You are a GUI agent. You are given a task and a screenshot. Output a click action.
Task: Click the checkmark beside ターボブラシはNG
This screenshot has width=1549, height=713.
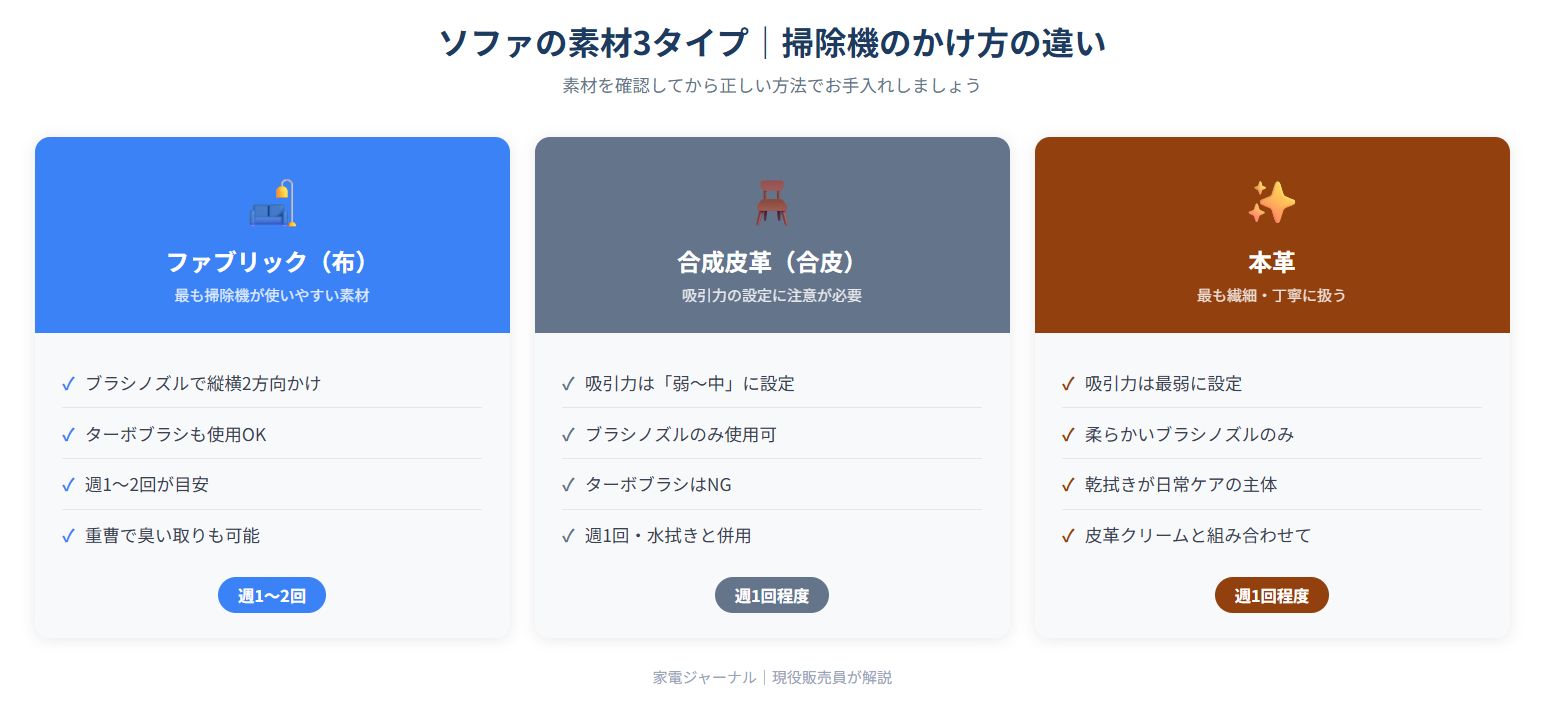pyautogui.click(x=568, y=485)
